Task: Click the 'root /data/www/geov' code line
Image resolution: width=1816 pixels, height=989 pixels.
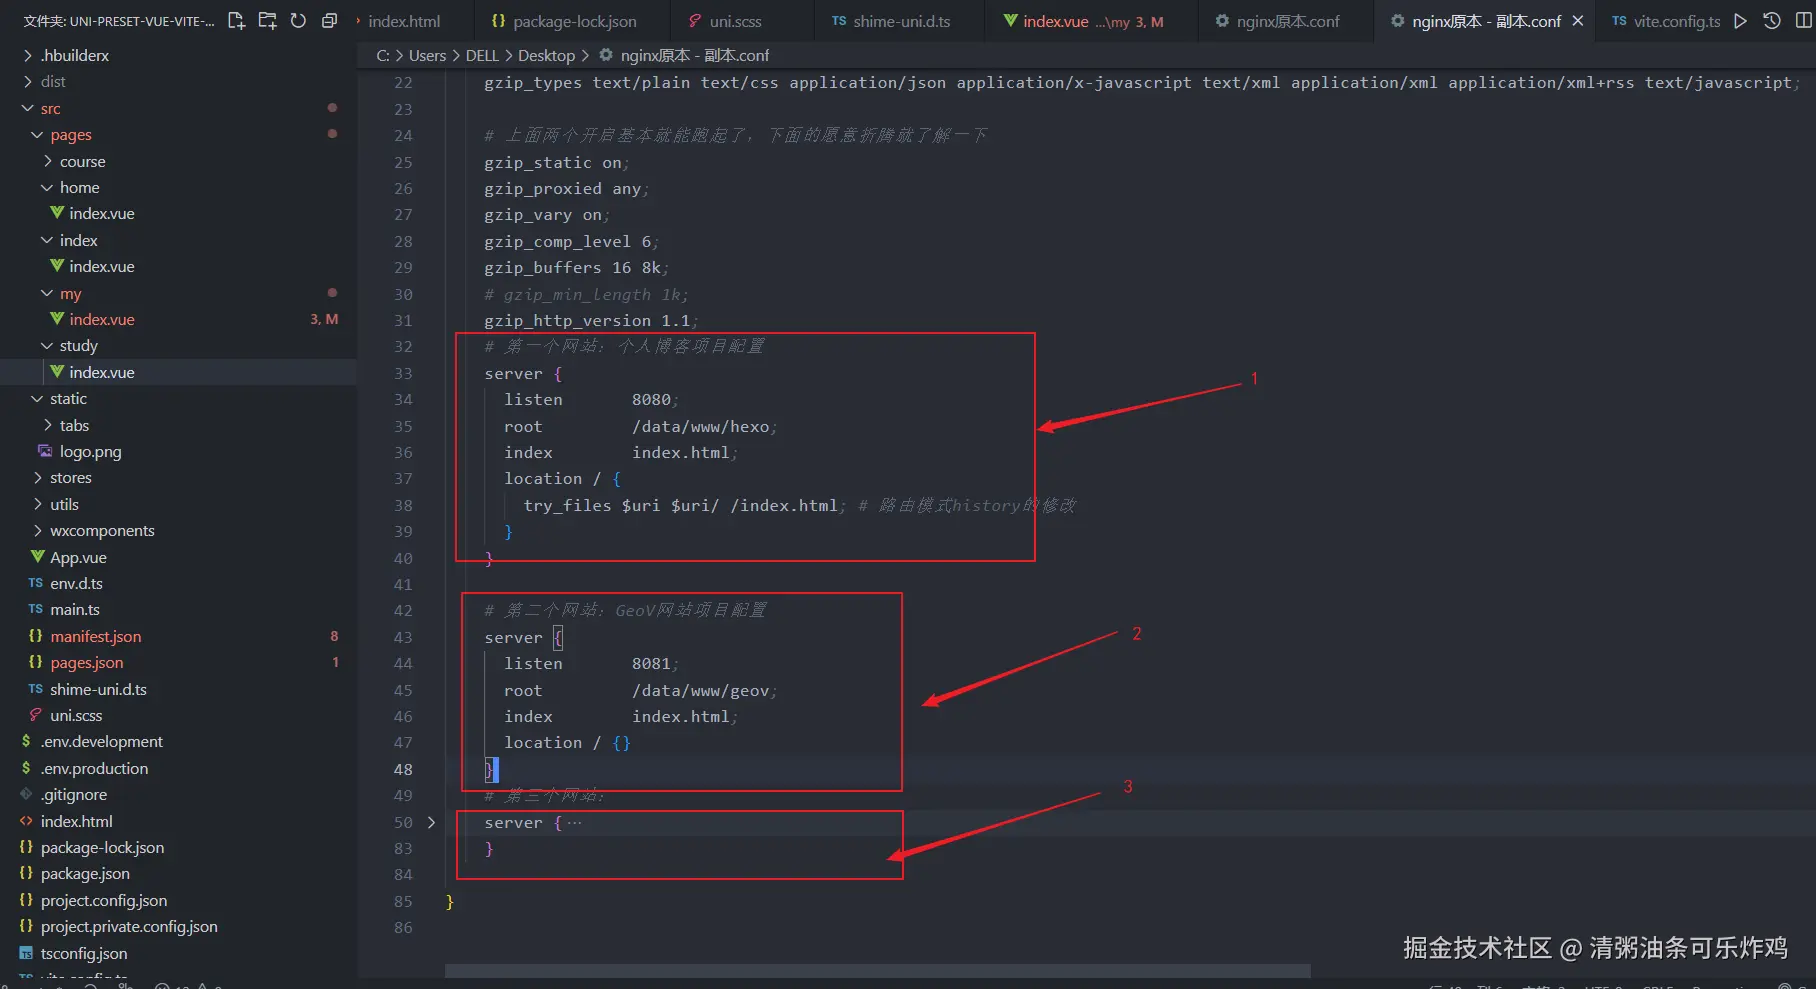Action: point(640,690)
